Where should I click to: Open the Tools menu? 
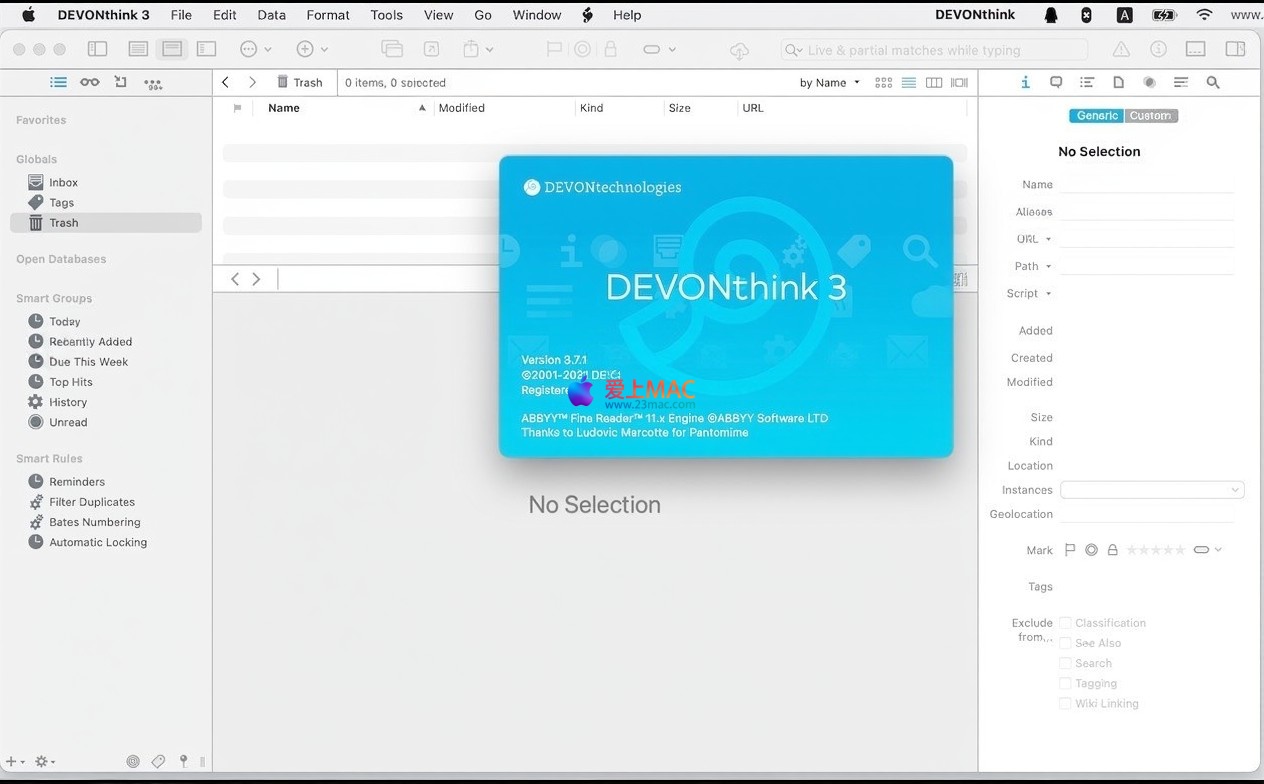click(x=386, y=15)
